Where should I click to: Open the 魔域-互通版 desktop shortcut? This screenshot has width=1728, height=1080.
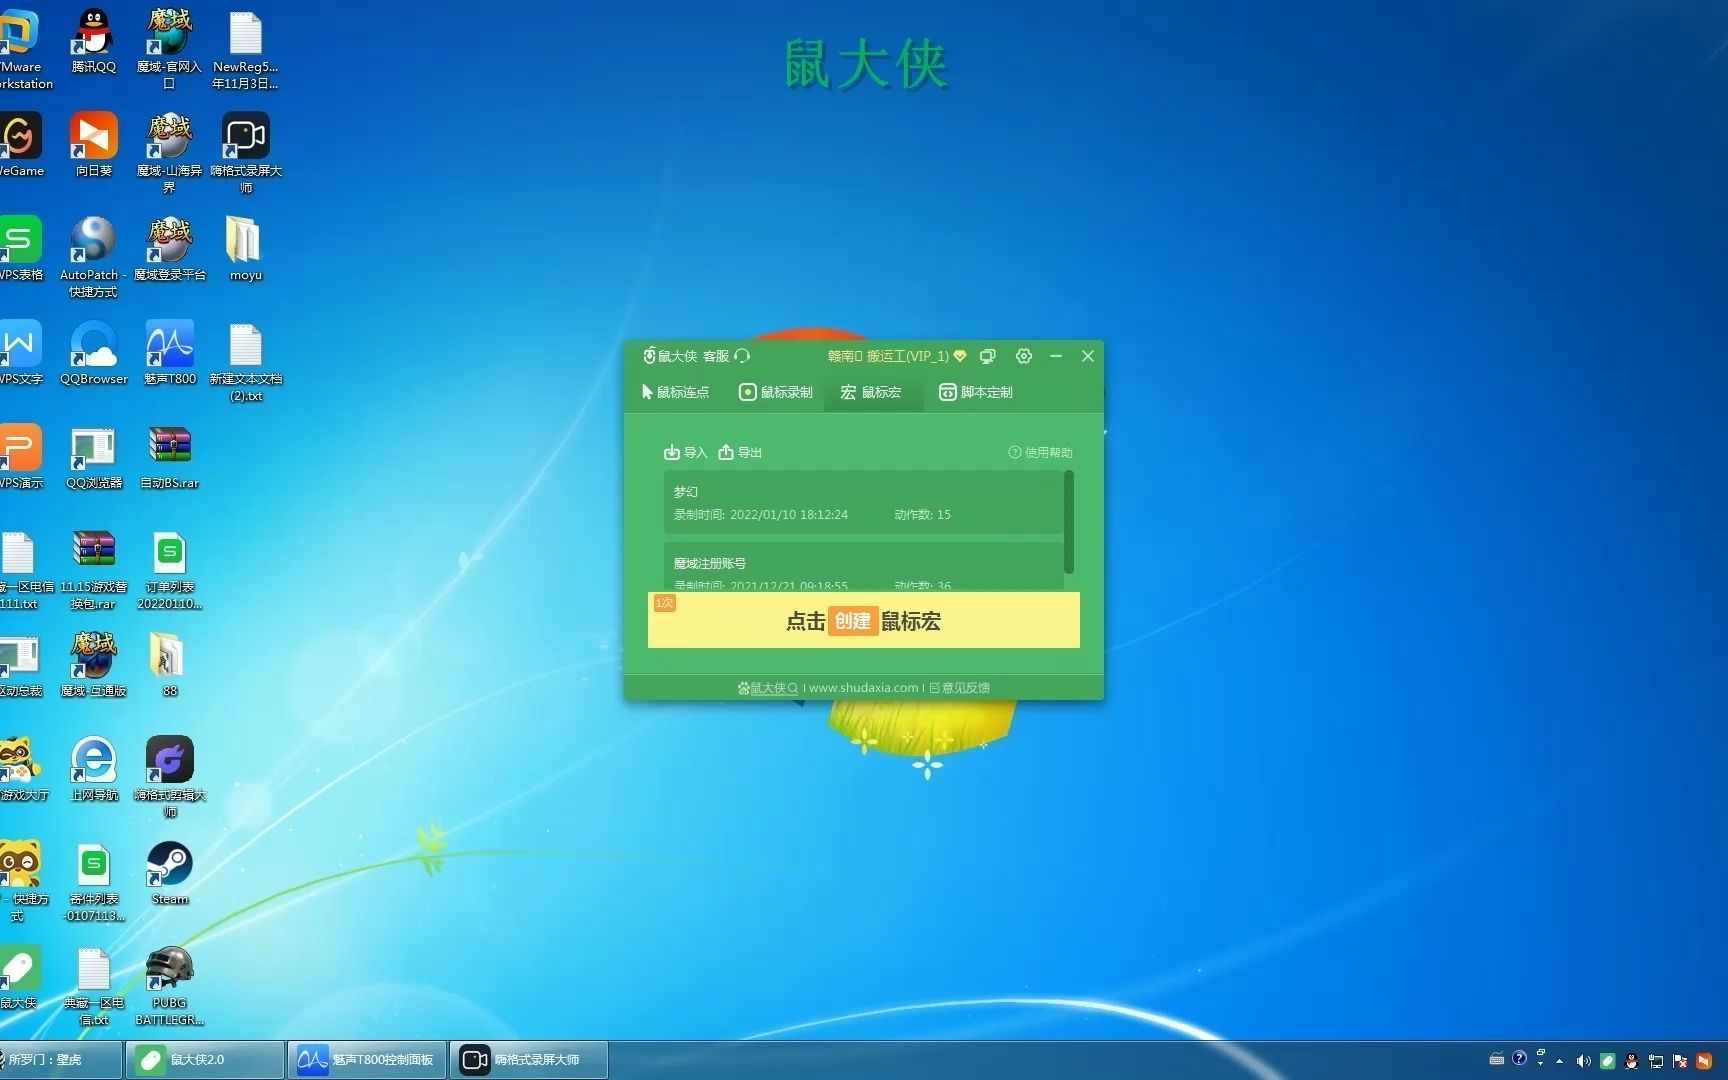tap(93, 665)
